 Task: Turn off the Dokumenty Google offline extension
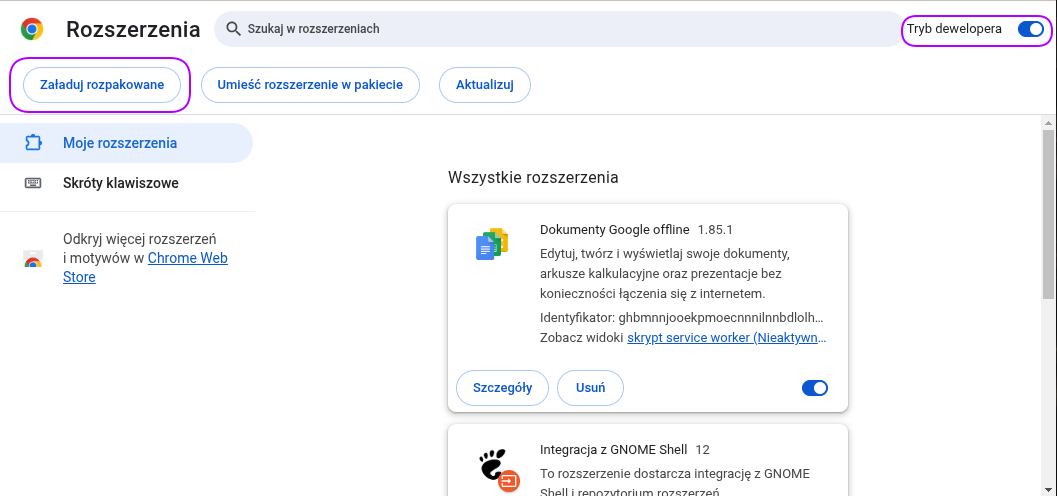tap(815, 388)
